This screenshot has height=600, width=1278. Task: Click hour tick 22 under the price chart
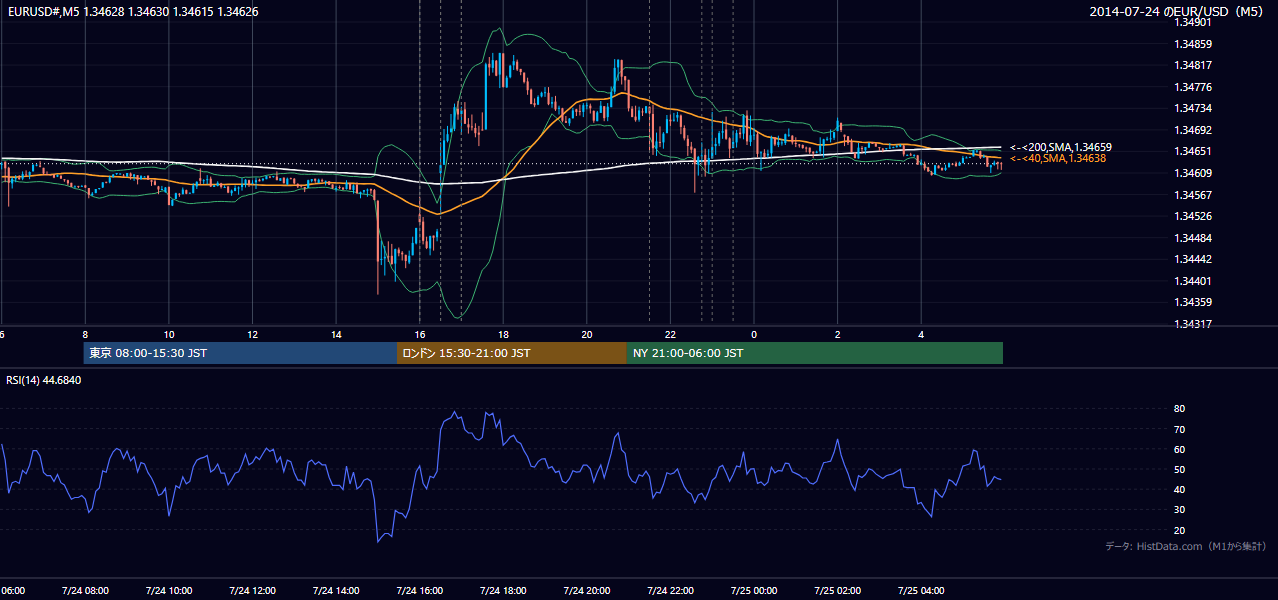click(x=671, y=334)
